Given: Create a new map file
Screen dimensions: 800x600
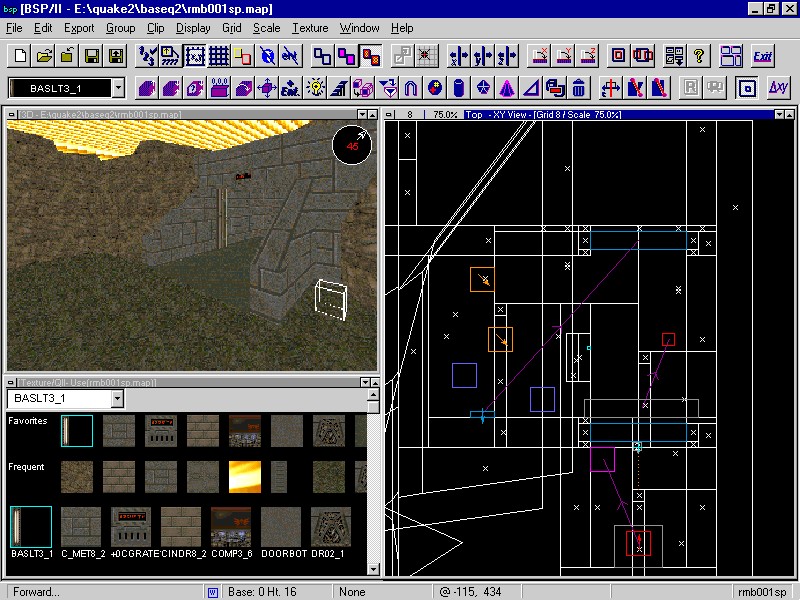Looking at the screenshot, I should 19,56.
